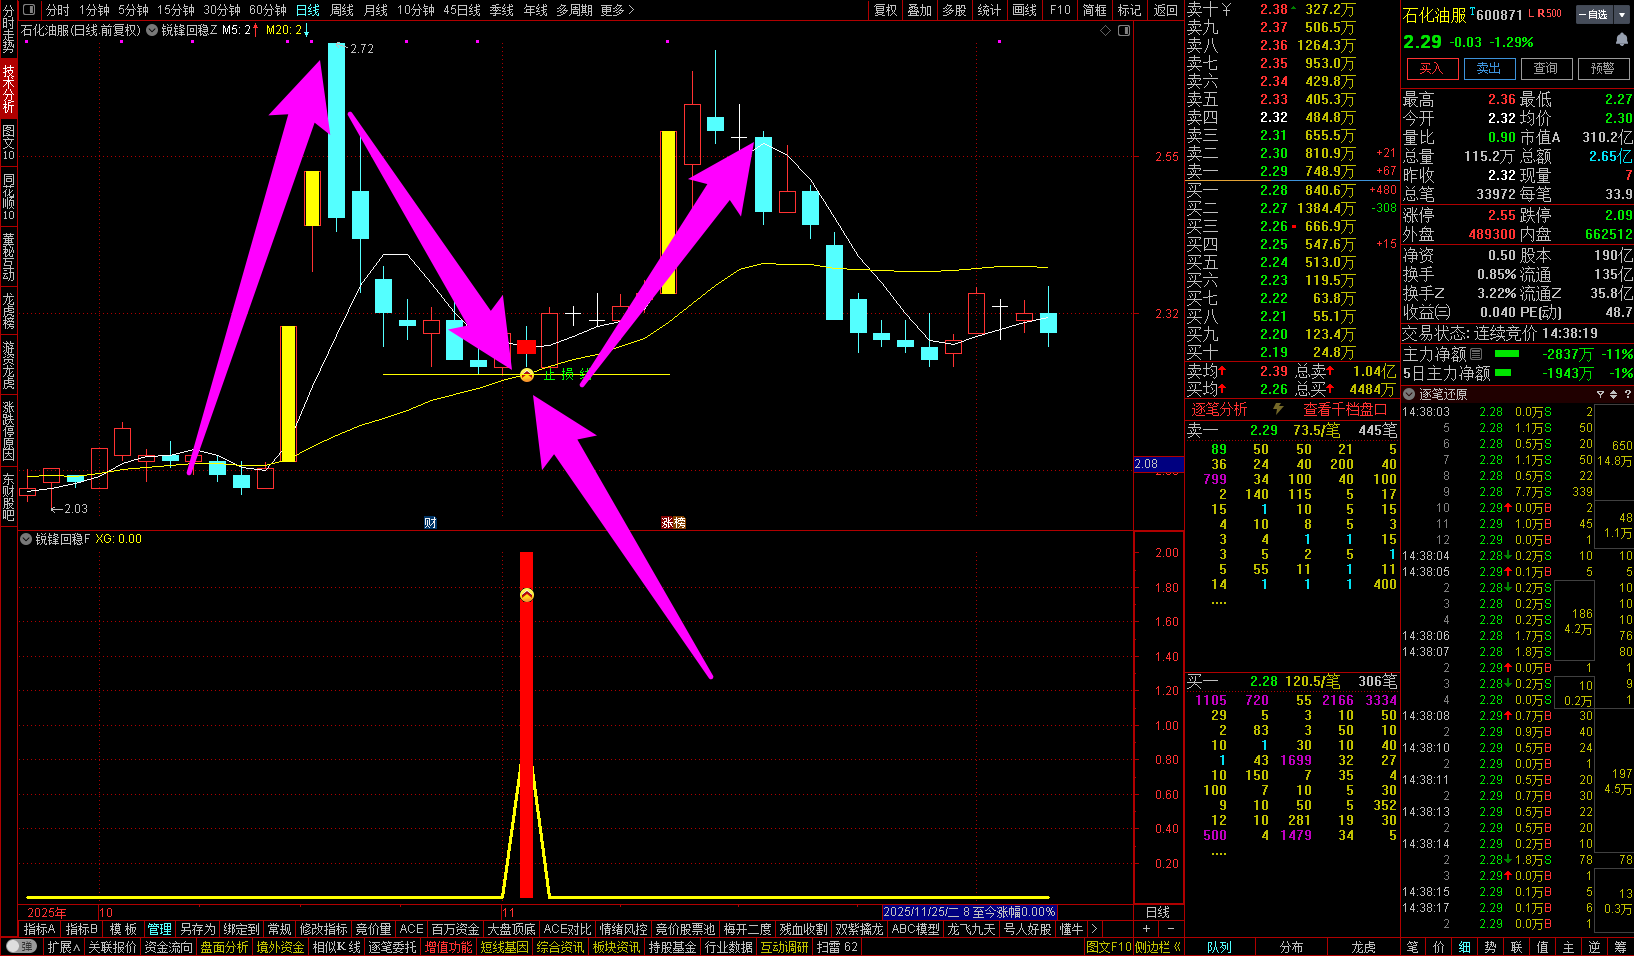
Task: Open F10 from the top toolbar
Action: [1060, 10]
